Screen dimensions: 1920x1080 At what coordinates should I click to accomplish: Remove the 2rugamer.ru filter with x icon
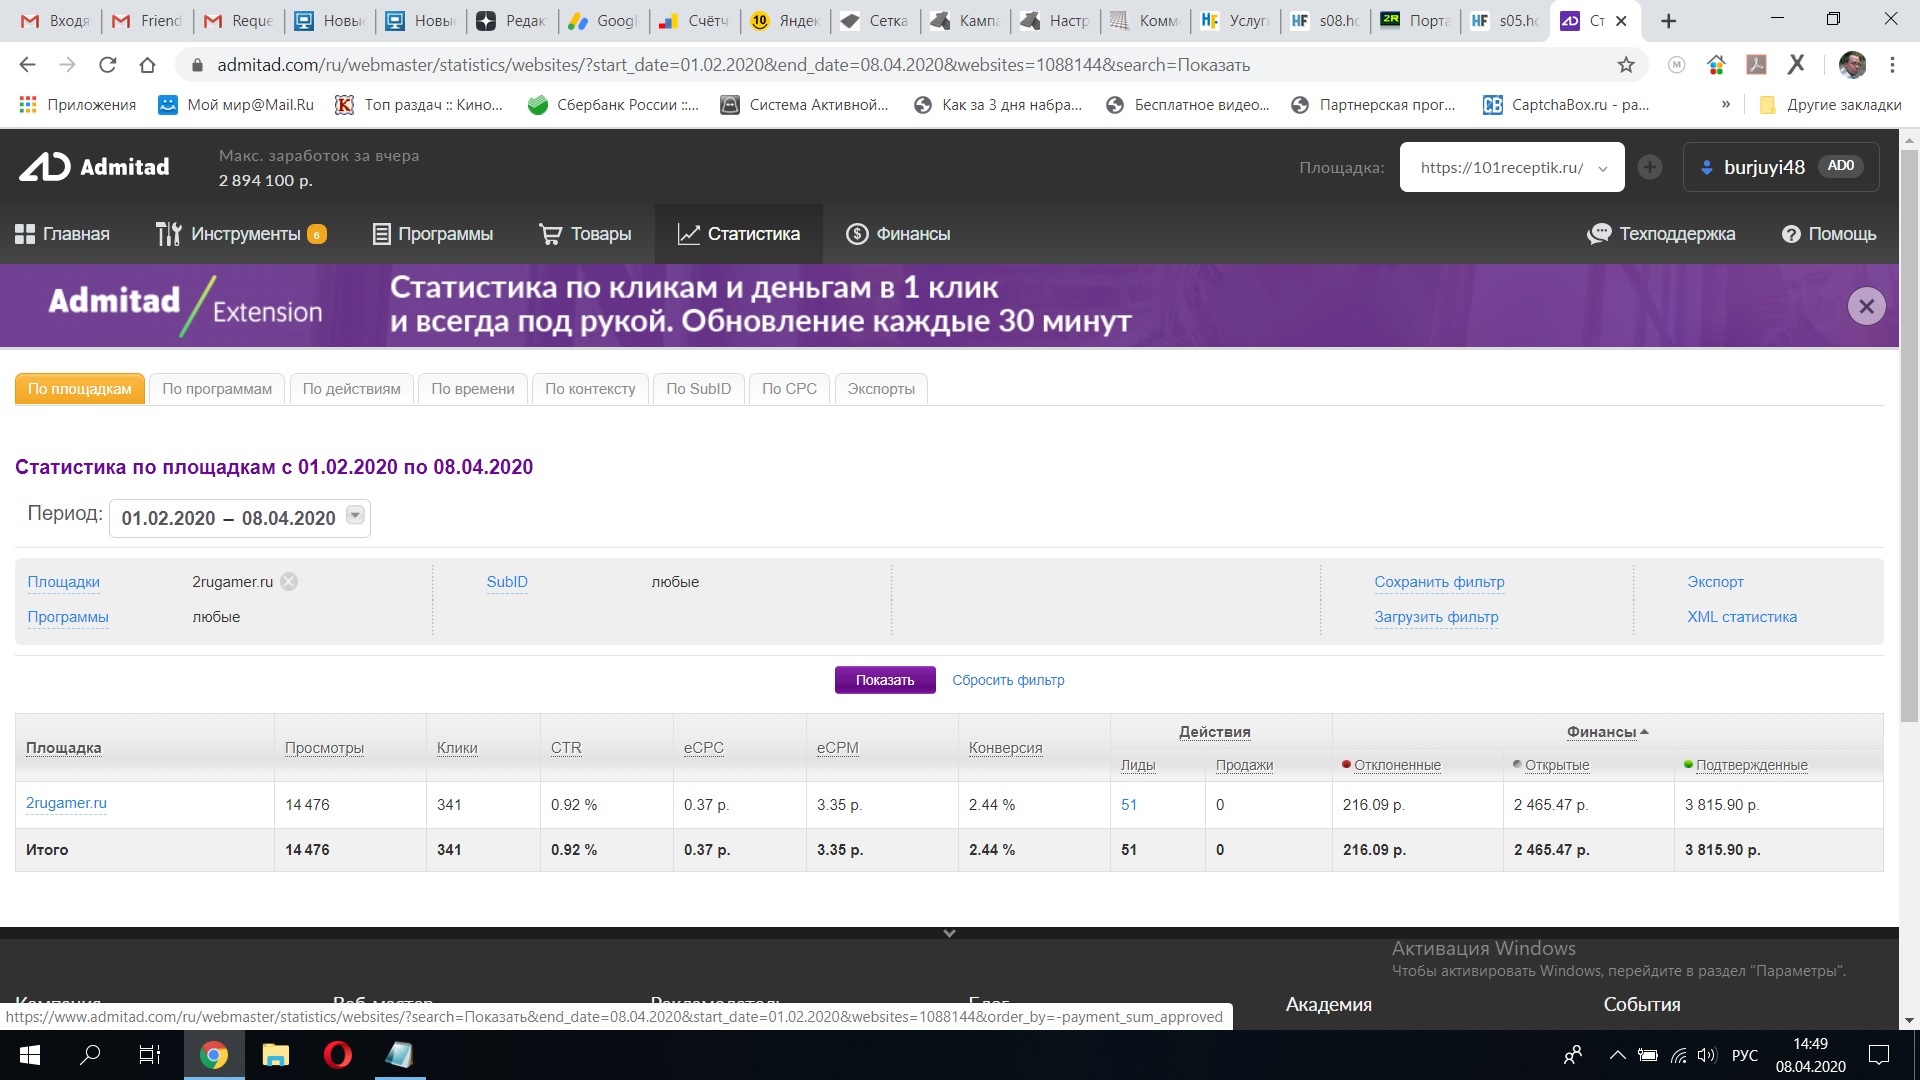click(x=289, y=582)
